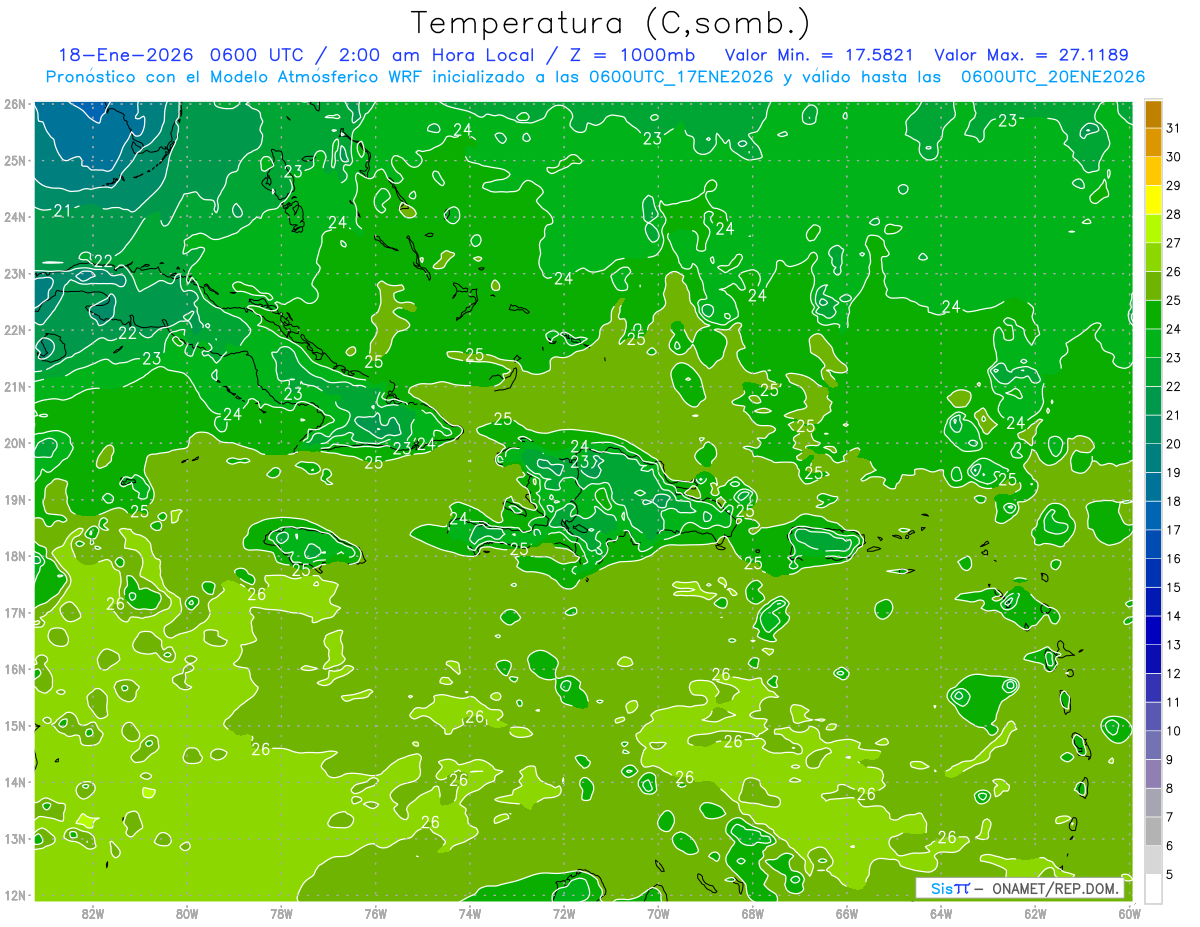Screen dimensions: 1200x927
Task: Click the "ONAMET/REP.DOM." credit label
Action: click(1055, 888)
